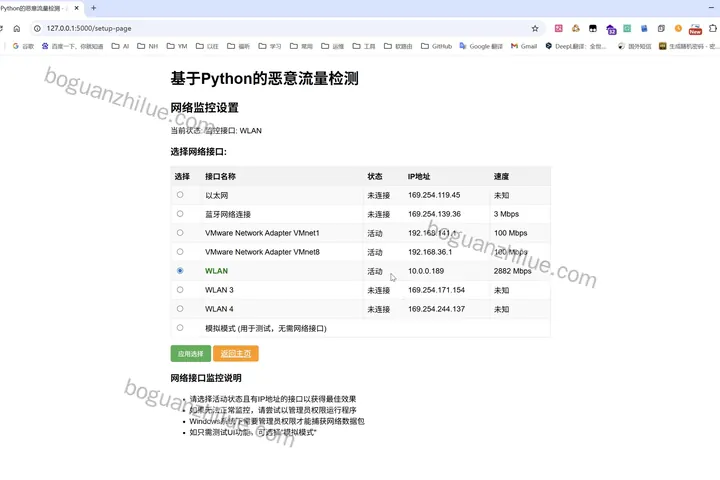Screen dimensions: 720x480
Task: Open the DeepL翻译 bookmark
Action: coord(576,46)
